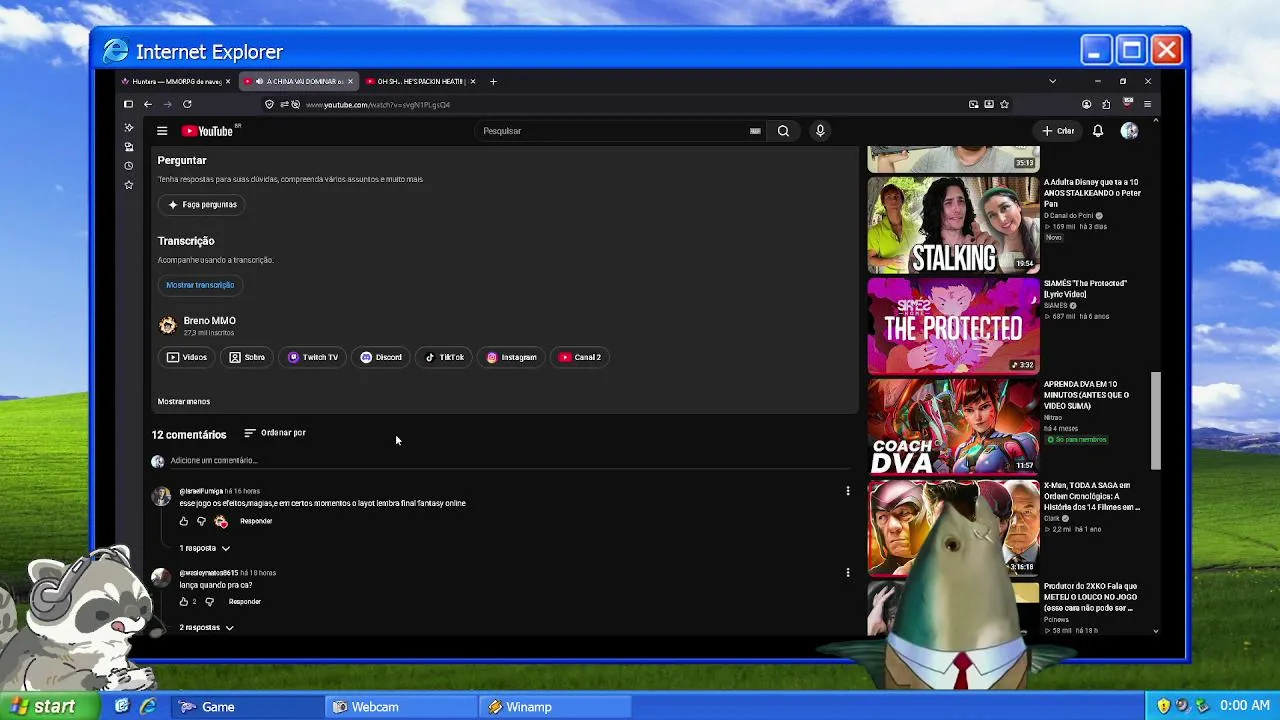Open the Discord channel link

pos(381,357)
